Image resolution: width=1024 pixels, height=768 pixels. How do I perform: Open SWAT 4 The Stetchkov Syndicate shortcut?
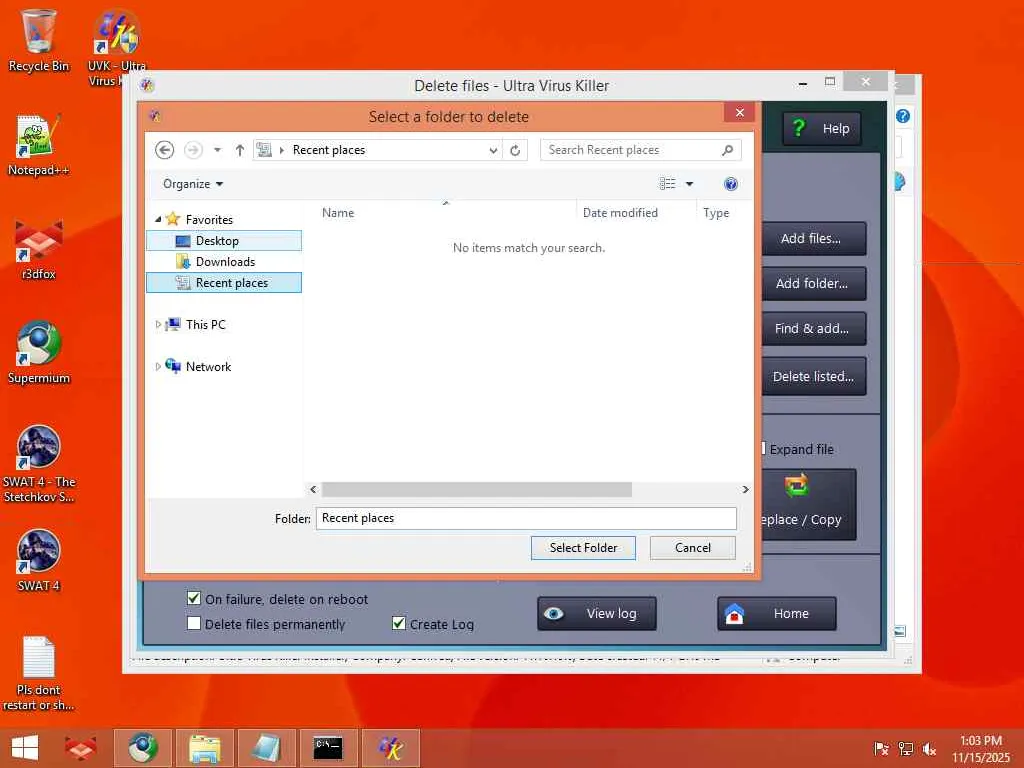tap(38, 464)
